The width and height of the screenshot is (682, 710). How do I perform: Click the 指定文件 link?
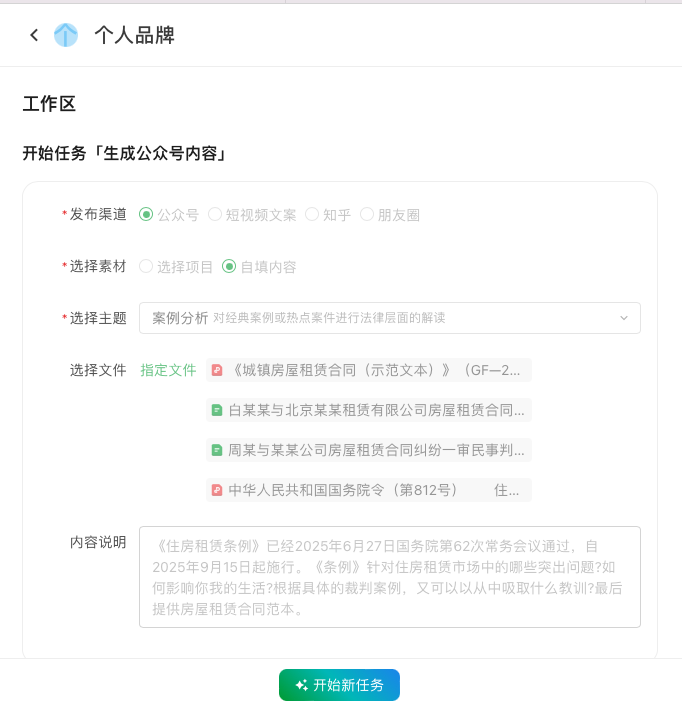coord(168,370)
